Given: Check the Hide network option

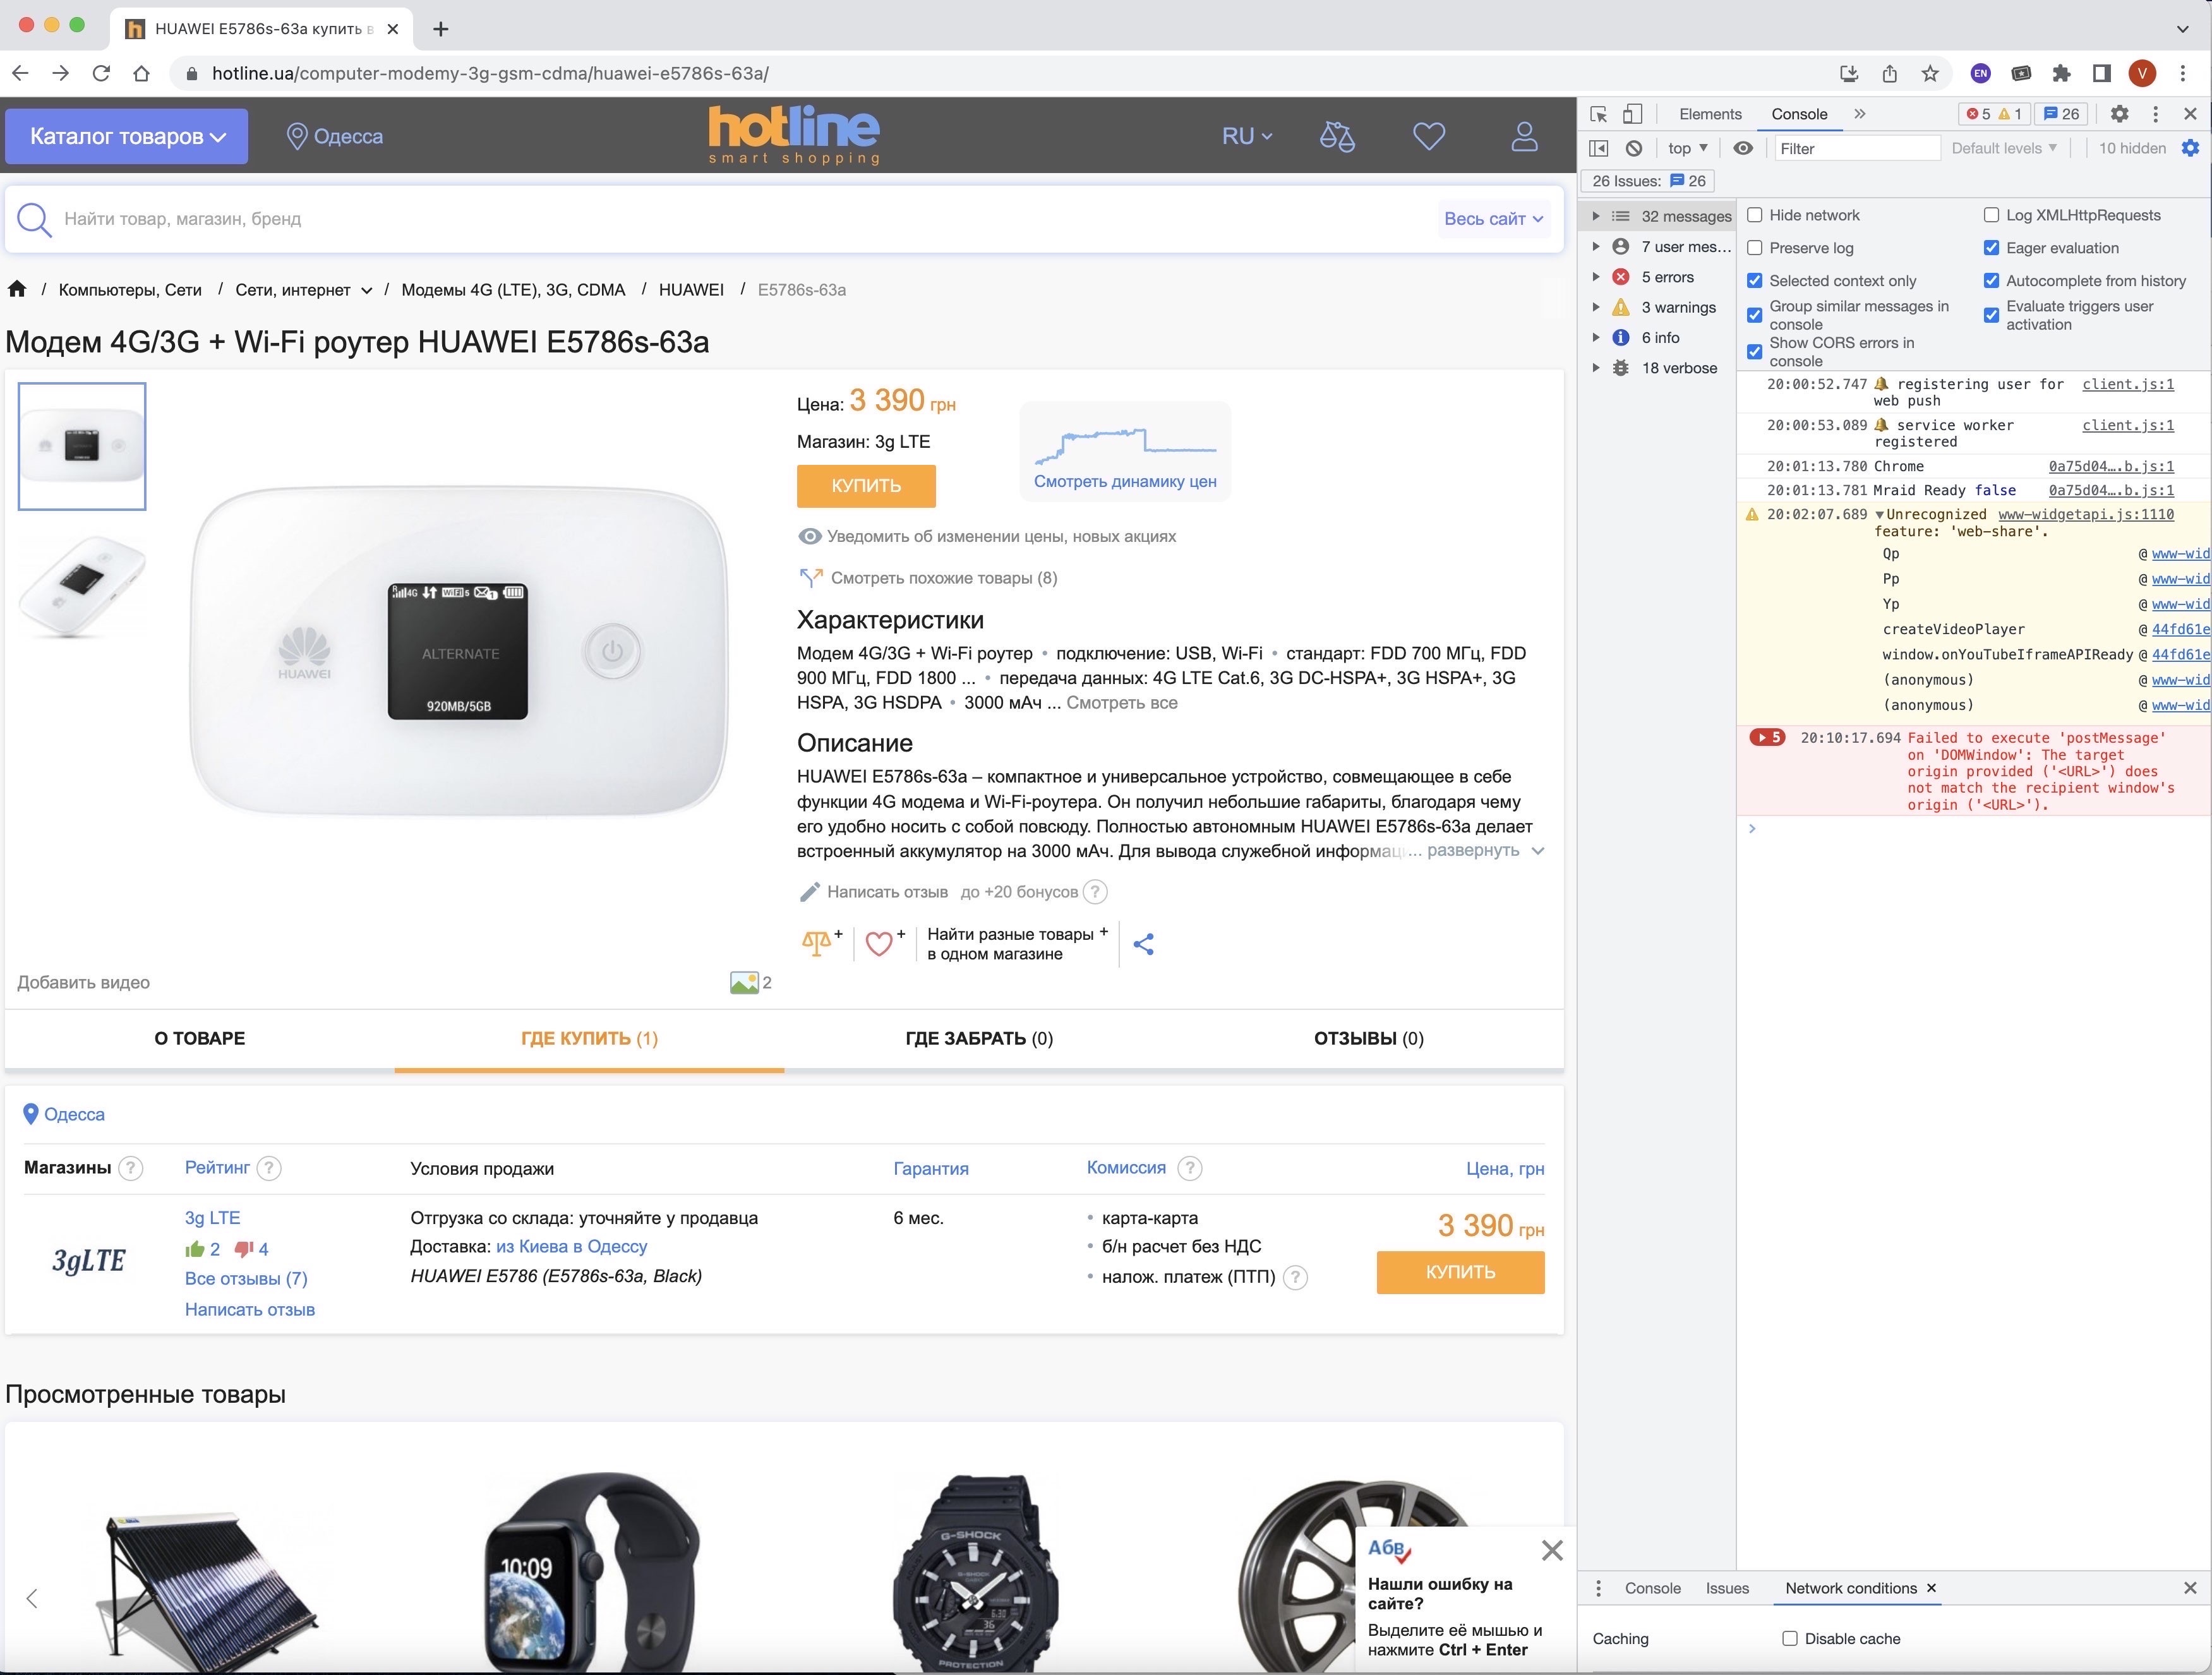Looking at the screenshot, I should click(x=1754, y=215).
